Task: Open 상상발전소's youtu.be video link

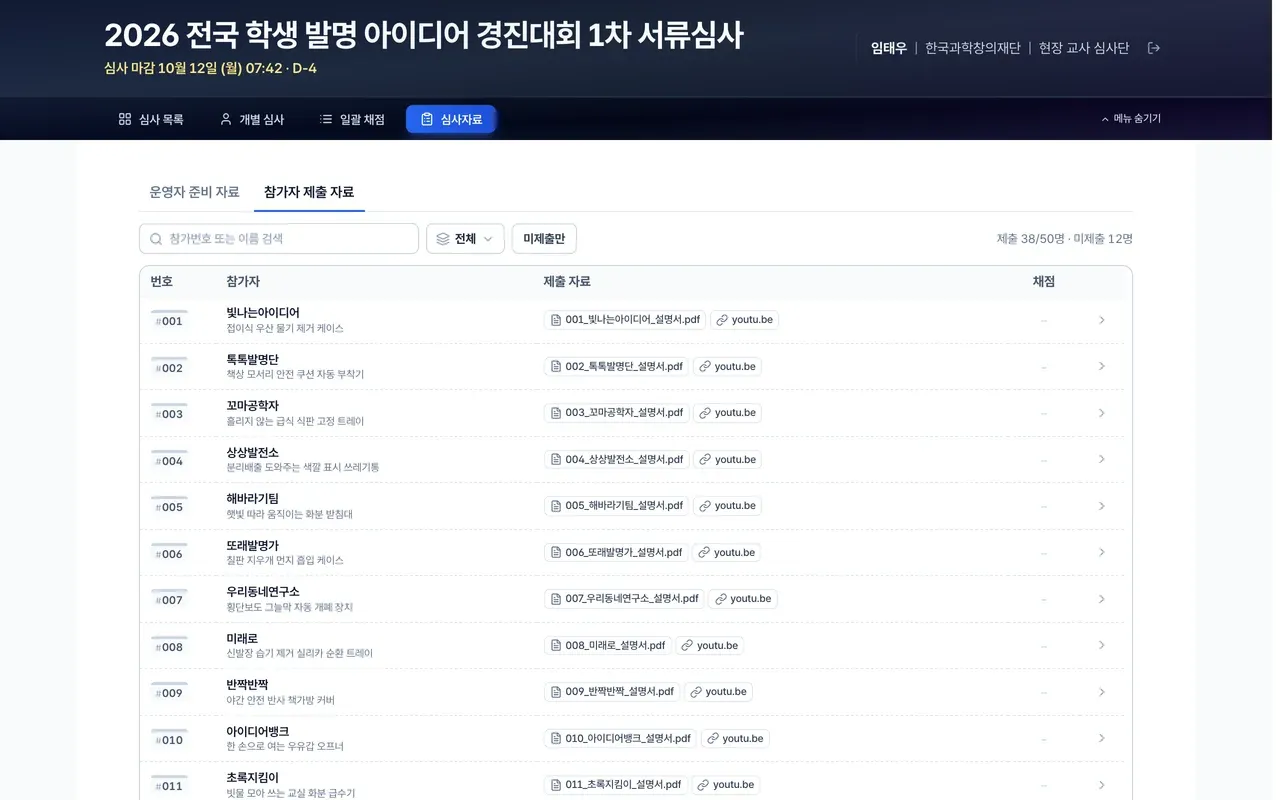Action: click(727, 459)
